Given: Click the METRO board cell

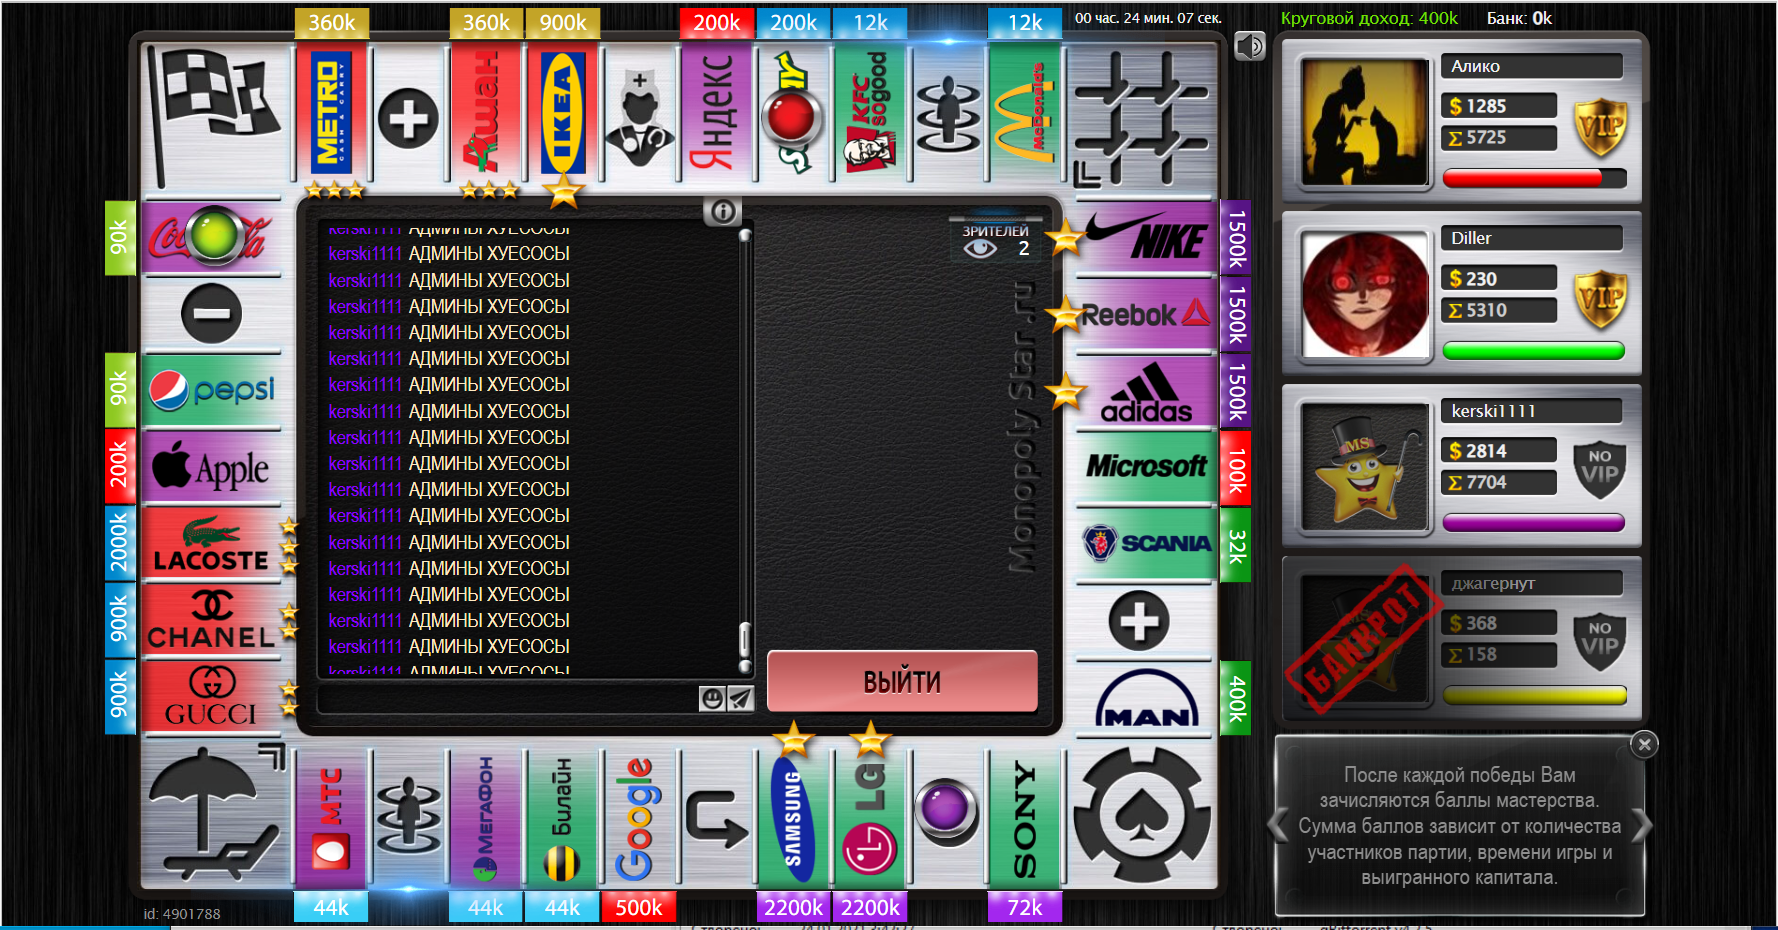Looking at the screenshot, I should point(332,113).
